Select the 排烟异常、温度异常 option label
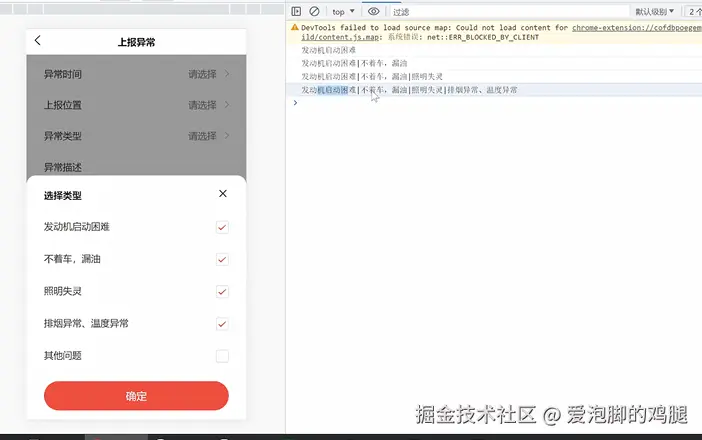Screen dimensions: 702x440 tap(86, 324)
